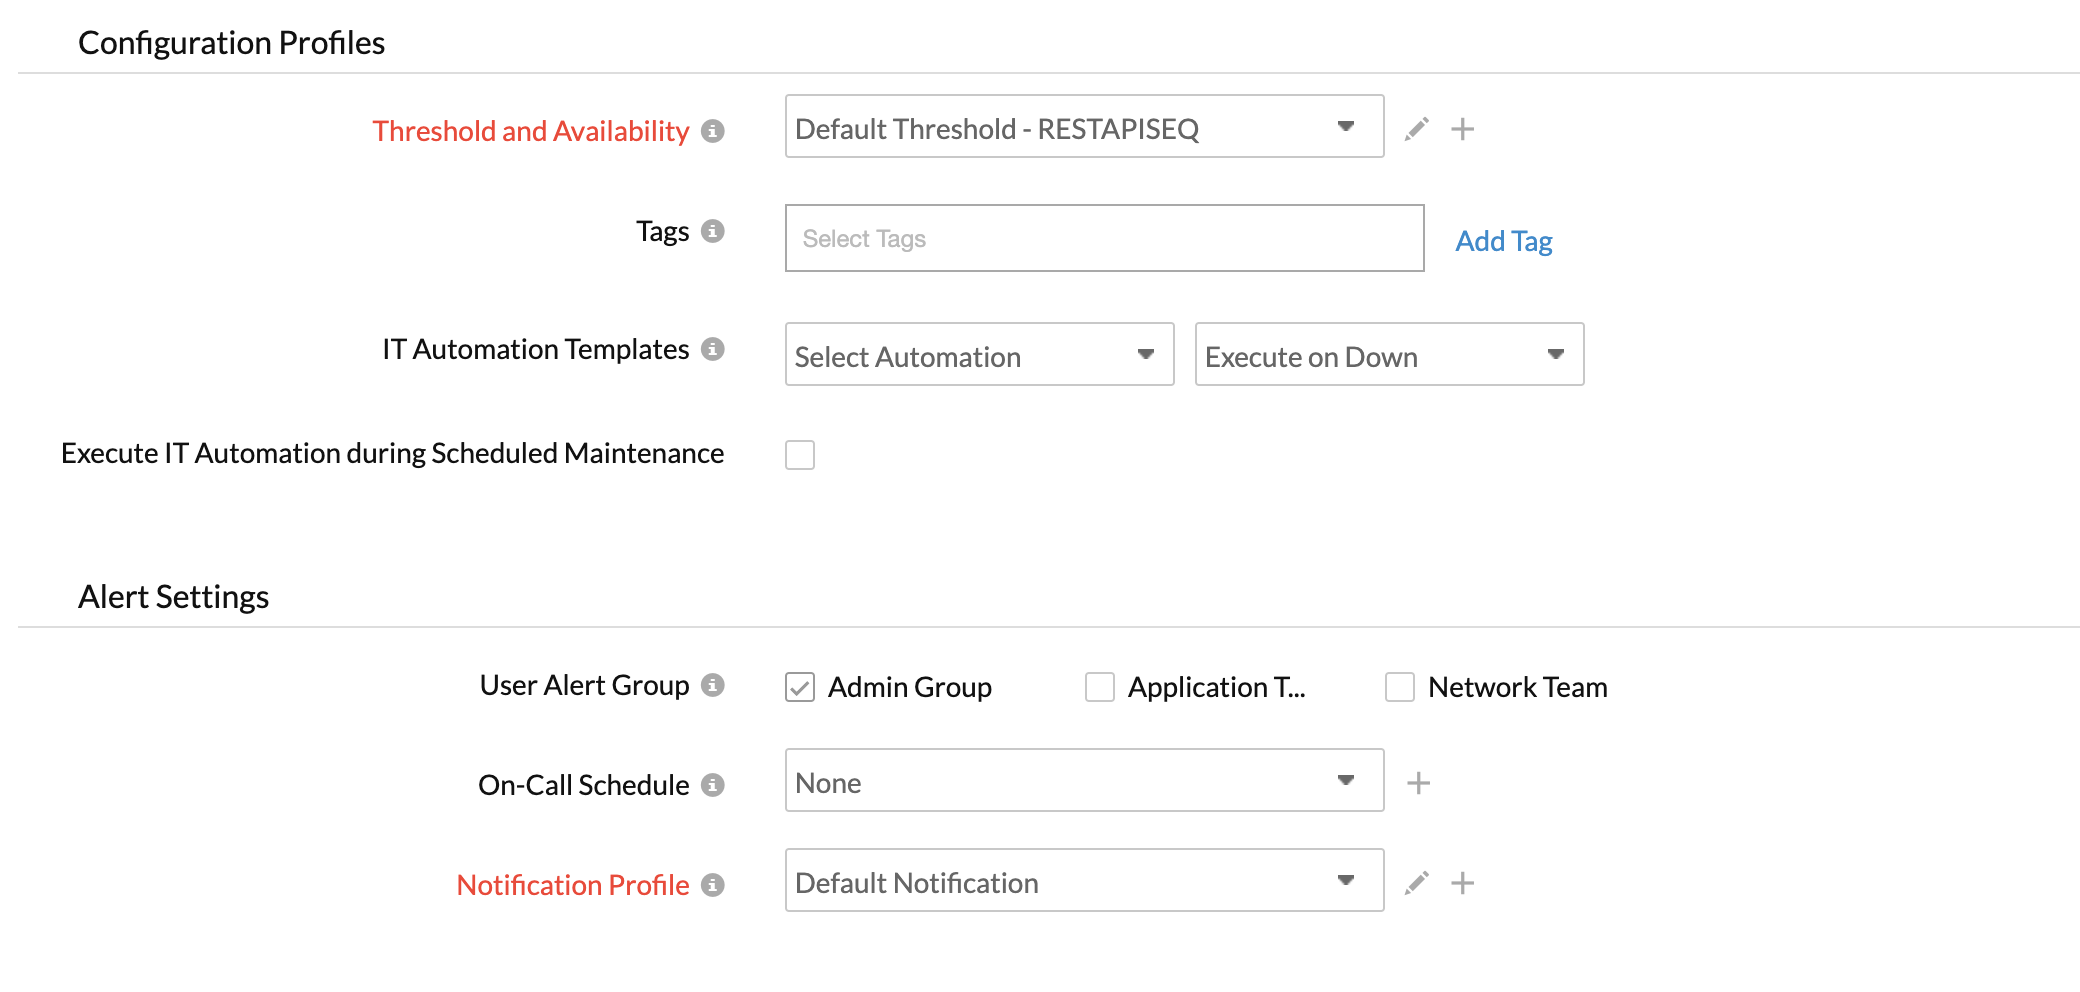Add new On-Call Schedule plus icon

(1418, 783)
